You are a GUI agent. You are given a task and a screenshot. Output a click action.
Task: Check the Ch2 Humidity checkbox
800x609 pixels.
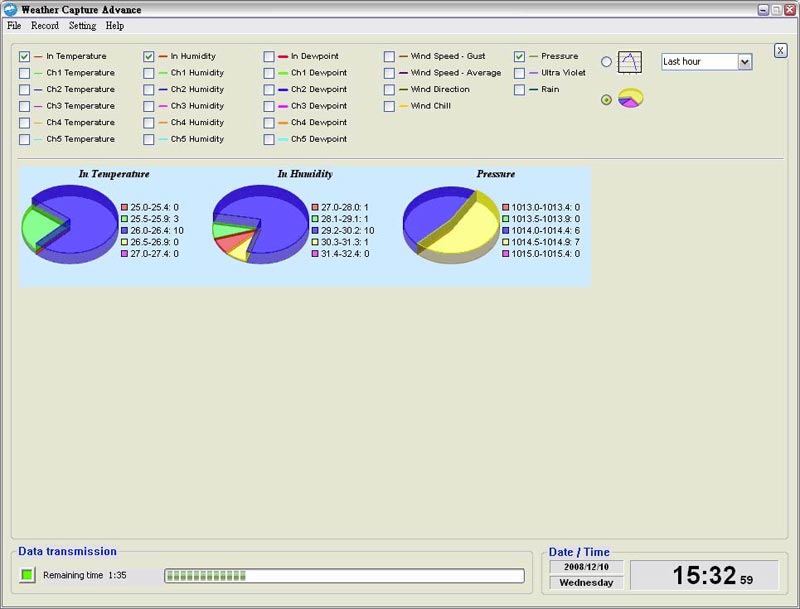click(x=148, y=89)
